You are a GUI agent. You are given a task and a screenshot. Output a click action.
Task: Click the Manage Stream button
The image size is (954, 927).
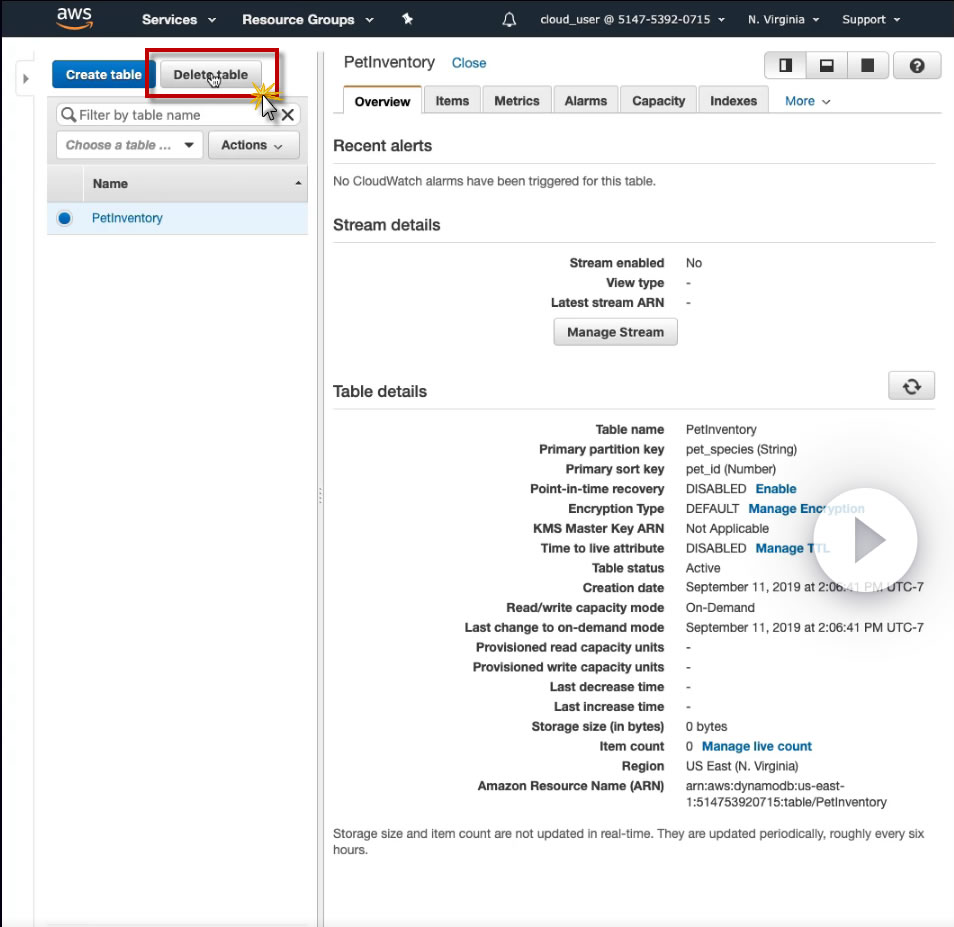coord(615,332)
